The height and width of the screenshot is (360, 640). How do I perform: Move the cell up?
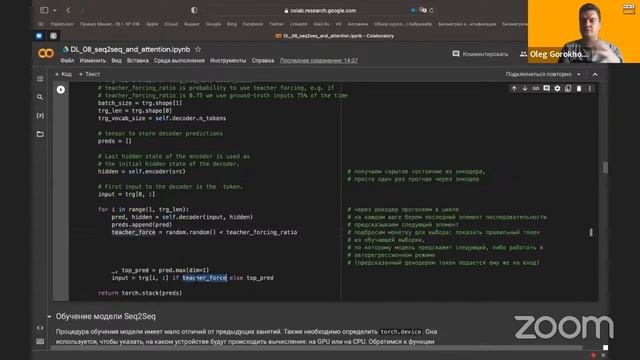point(514,89)
